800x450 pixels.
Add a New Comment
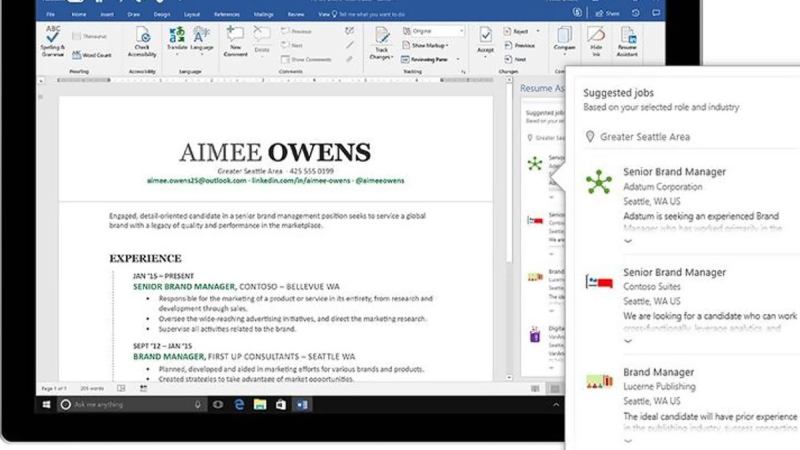[x=235, y=40]
